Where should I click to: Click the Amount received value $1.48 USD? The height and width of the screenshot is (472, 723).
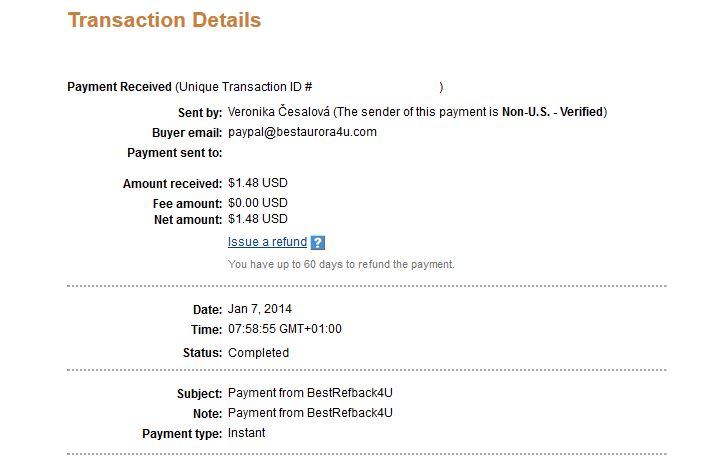[x=257, y=183]
